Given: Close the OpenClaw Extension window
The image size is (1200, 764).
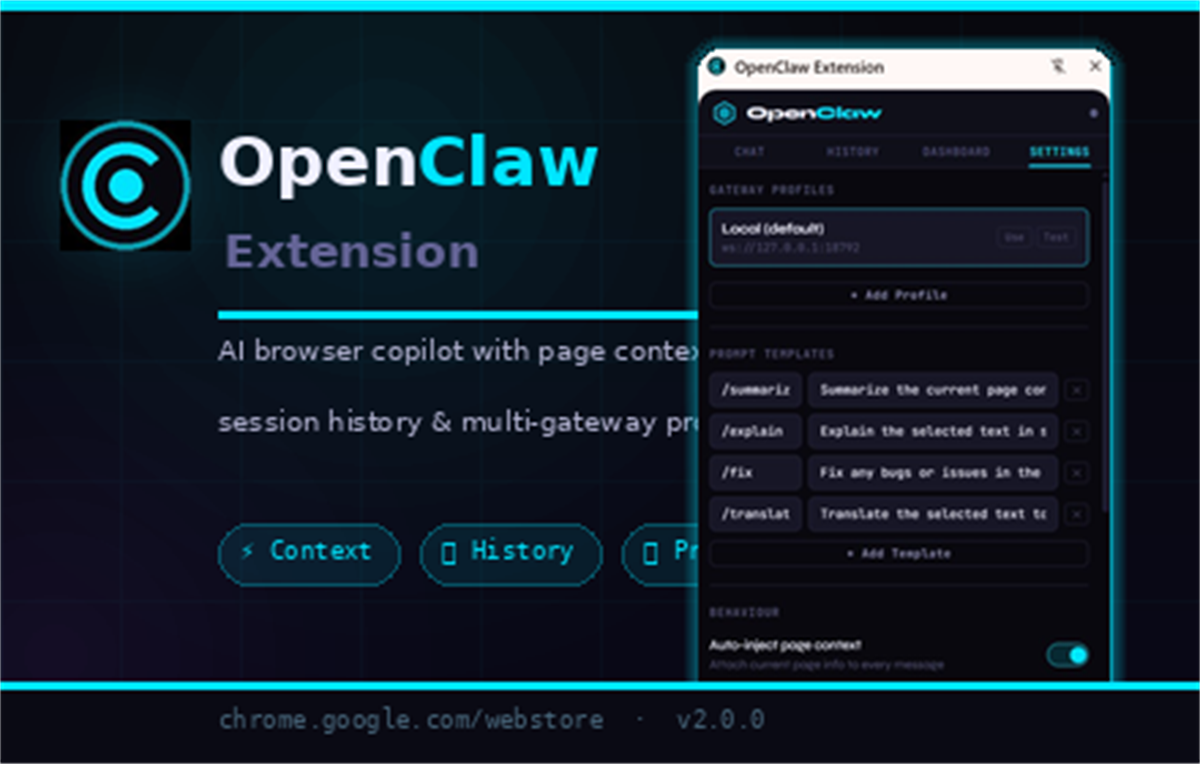Looking at the screenshot, I should (1095, 66).
